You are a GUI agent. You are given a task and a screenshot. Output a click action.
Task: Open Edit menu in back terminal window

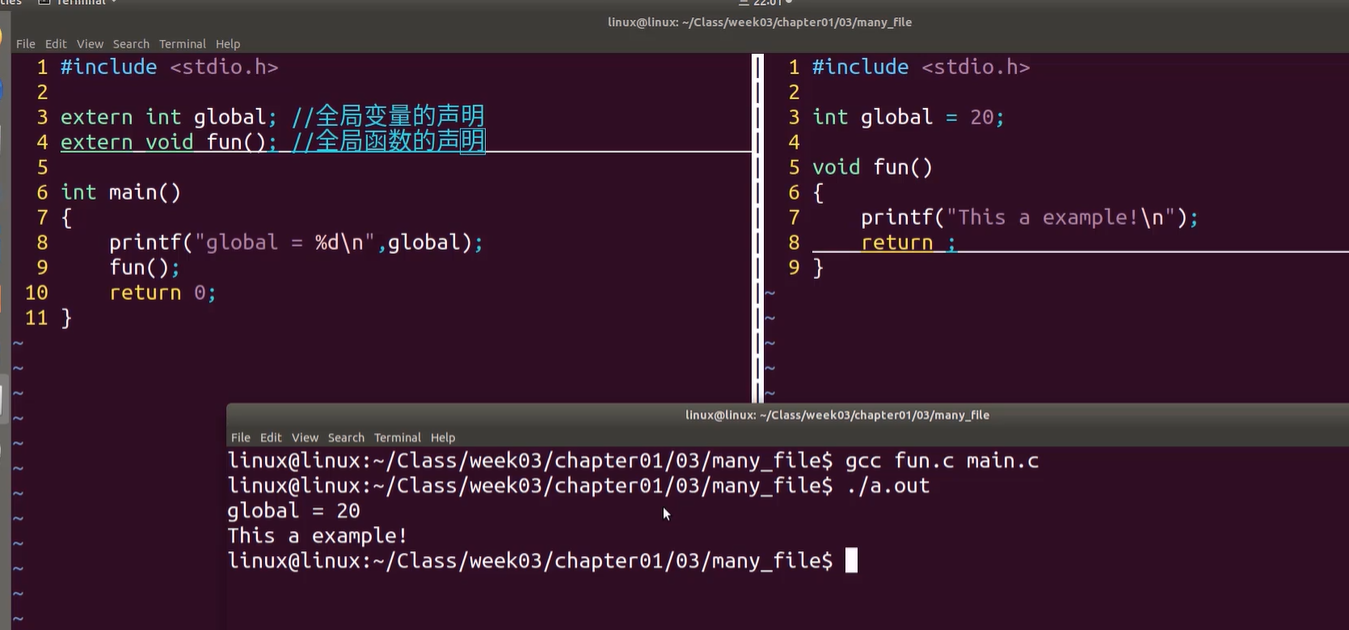coord(56,44)
